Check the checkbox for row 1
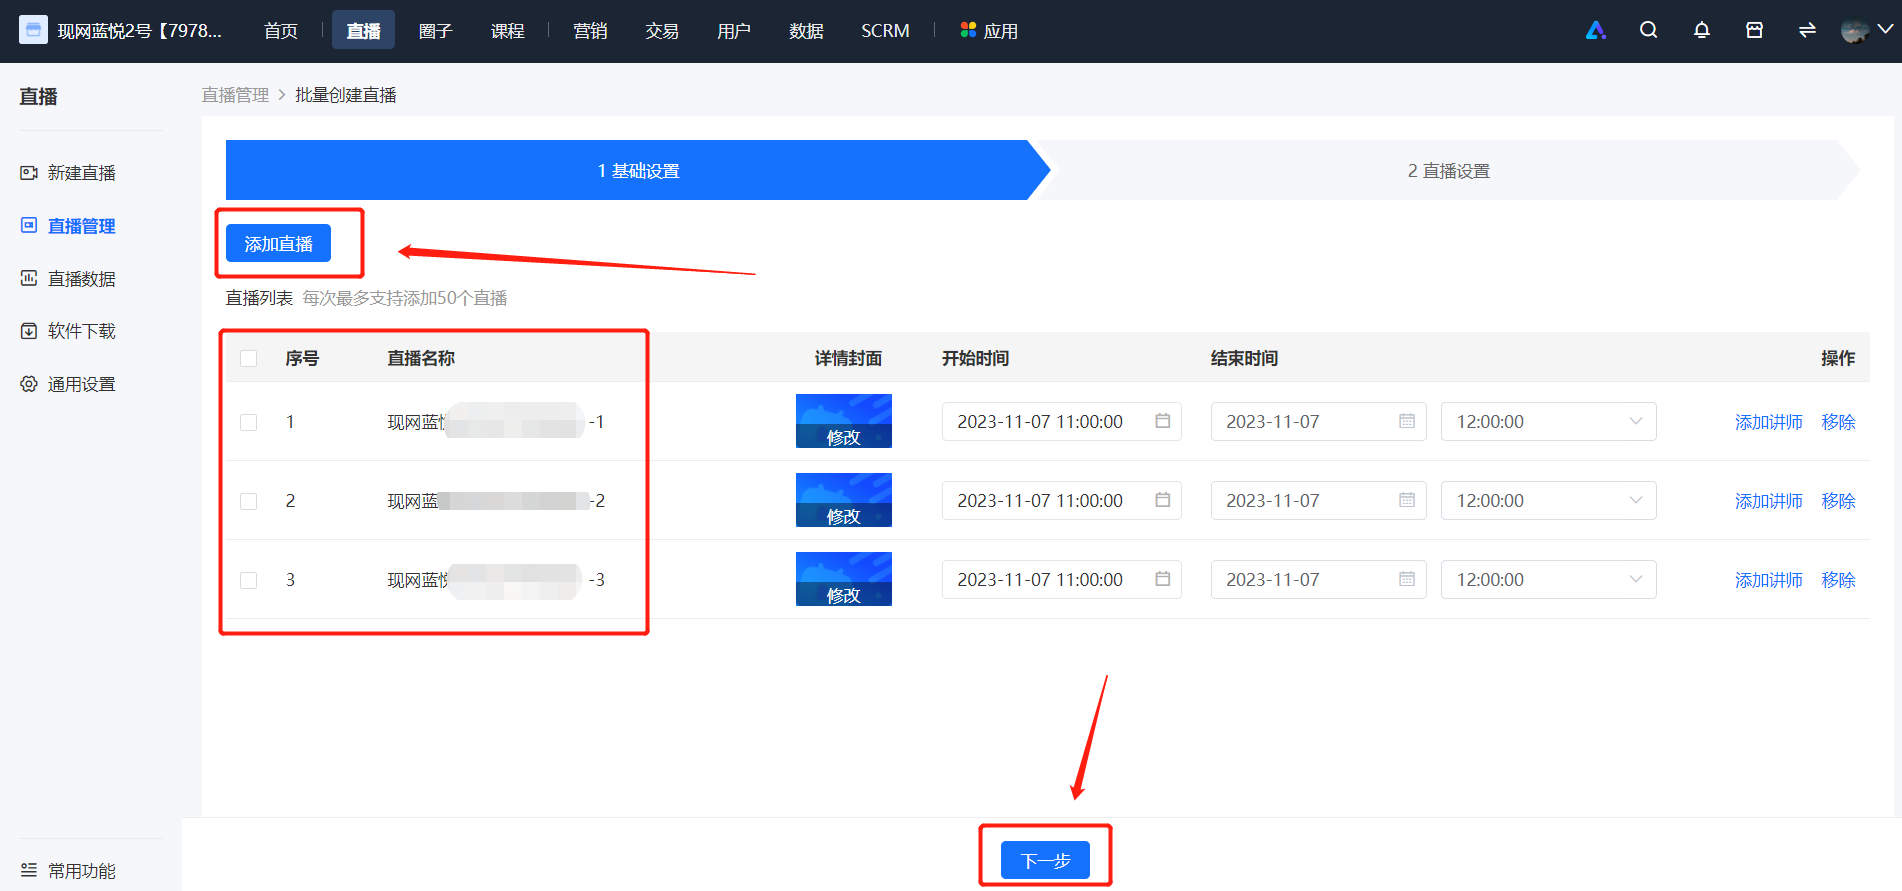 point(249,422)
